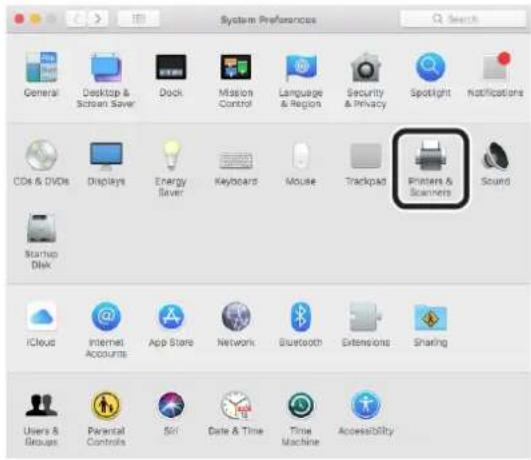This screenshot has width=531, height=460.
Task: Close the System Preferences window
Action: 19,19
